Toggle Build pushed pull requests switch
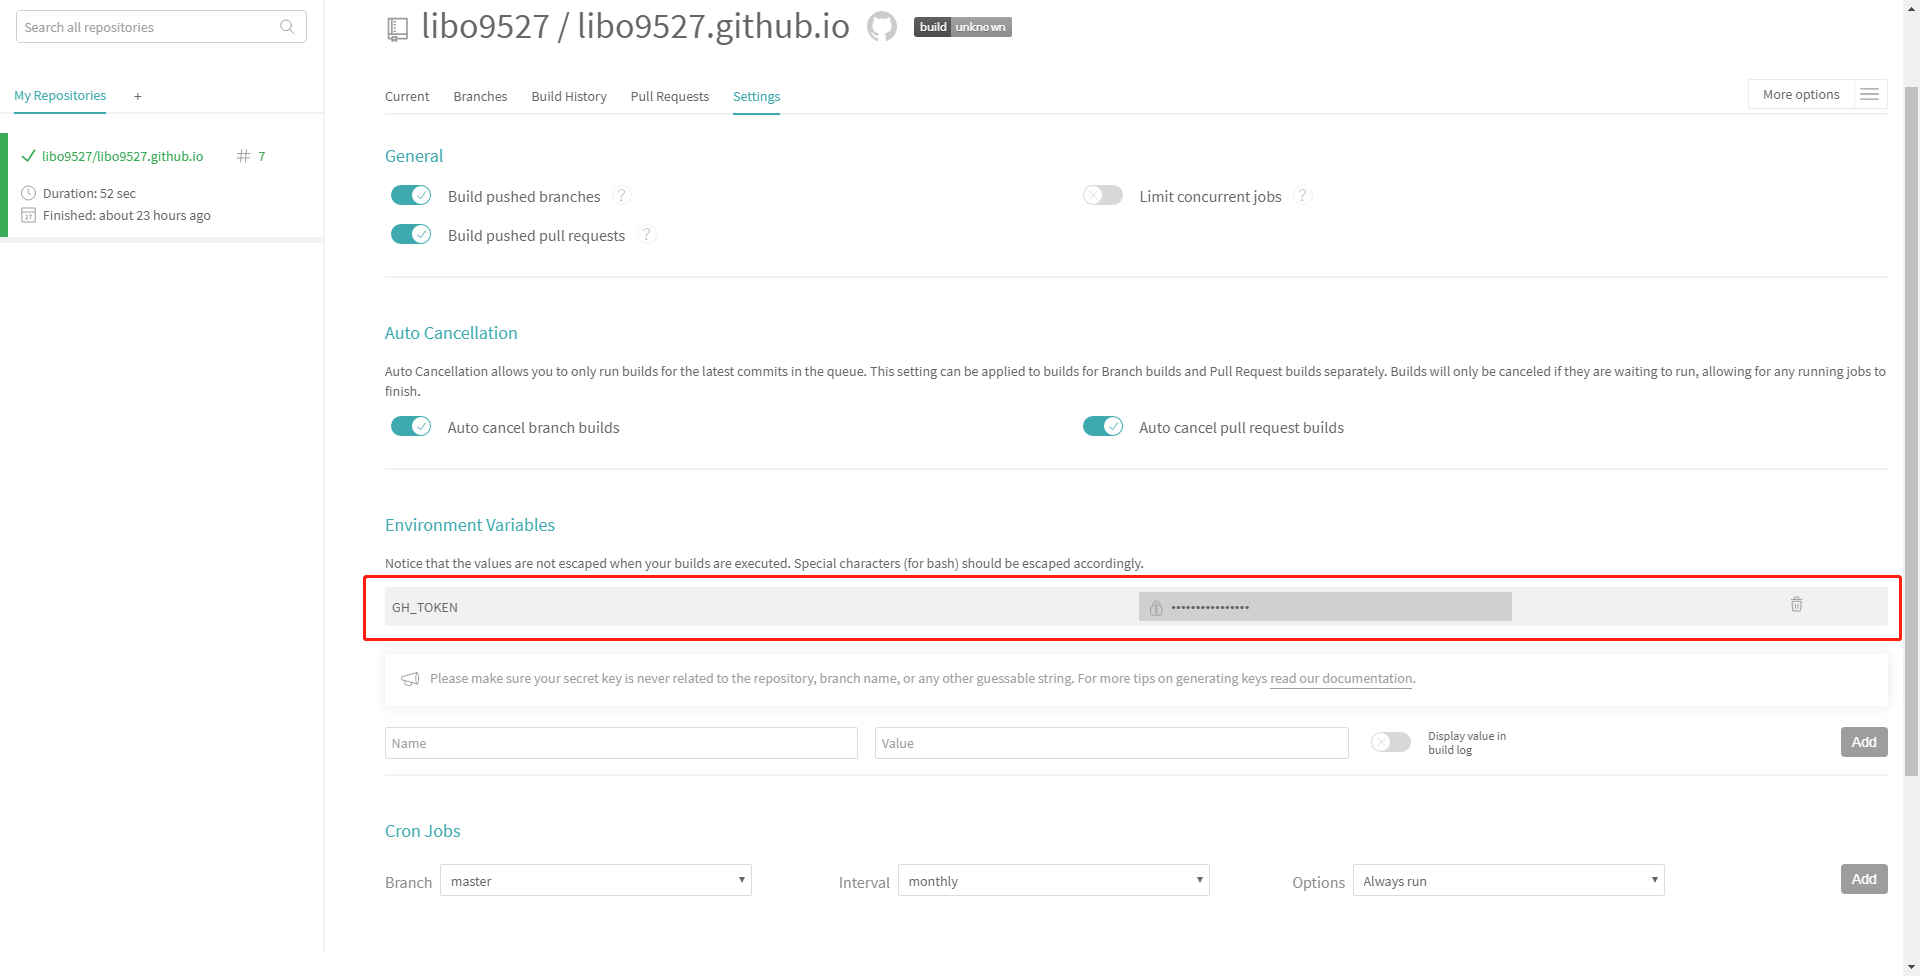Image resolution: width=1920 pixels, height=976 pixels. [411, 234]
